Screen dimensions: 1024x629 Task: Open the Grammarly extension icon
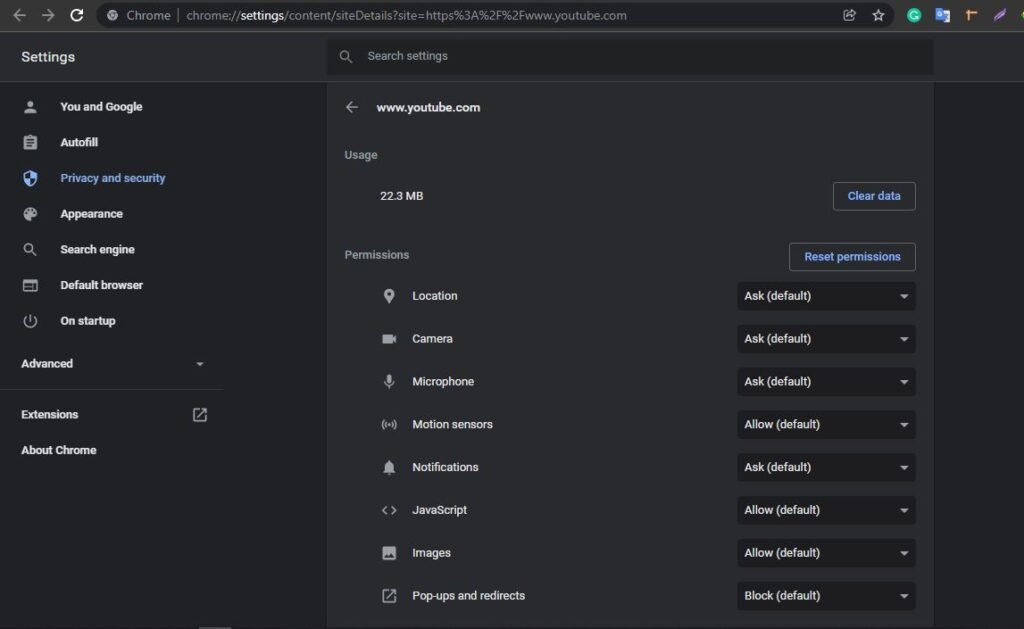(x=914, y=15)
